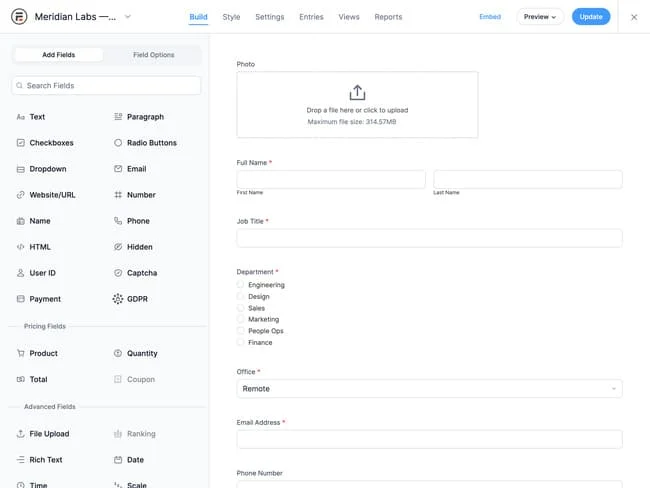This screenshot has width=650, height=488.
Task: Add a User ID field
Action: click(x=36, y=273)
